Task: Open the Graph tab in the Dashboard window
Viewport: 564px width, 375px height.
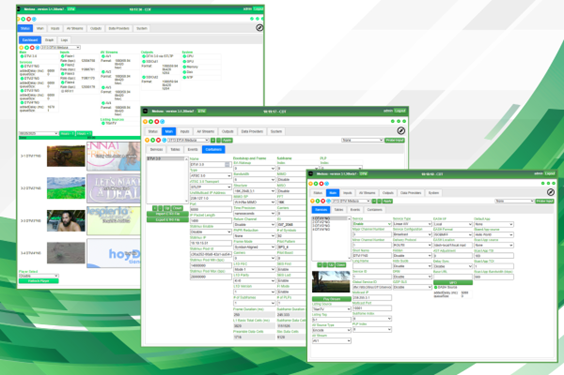Action: [49, 40]
